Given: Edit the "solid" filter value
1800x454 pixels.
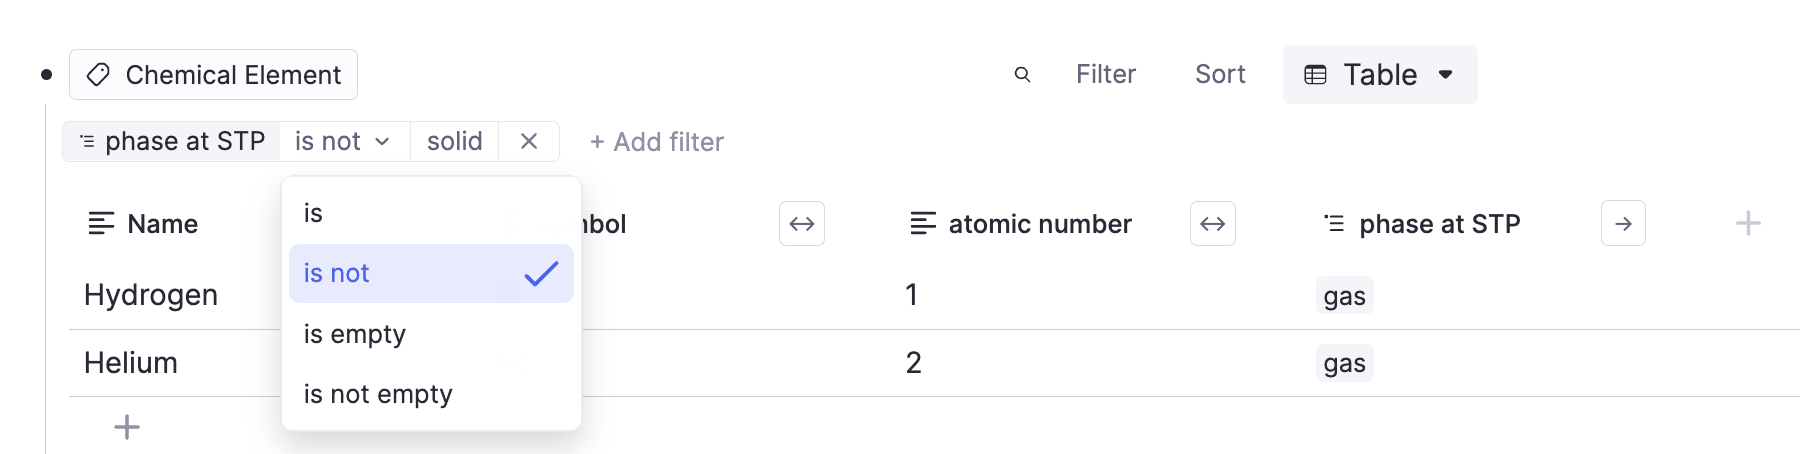Looking at the screenshot, I should pyautogui.click(x=454, y=142).
